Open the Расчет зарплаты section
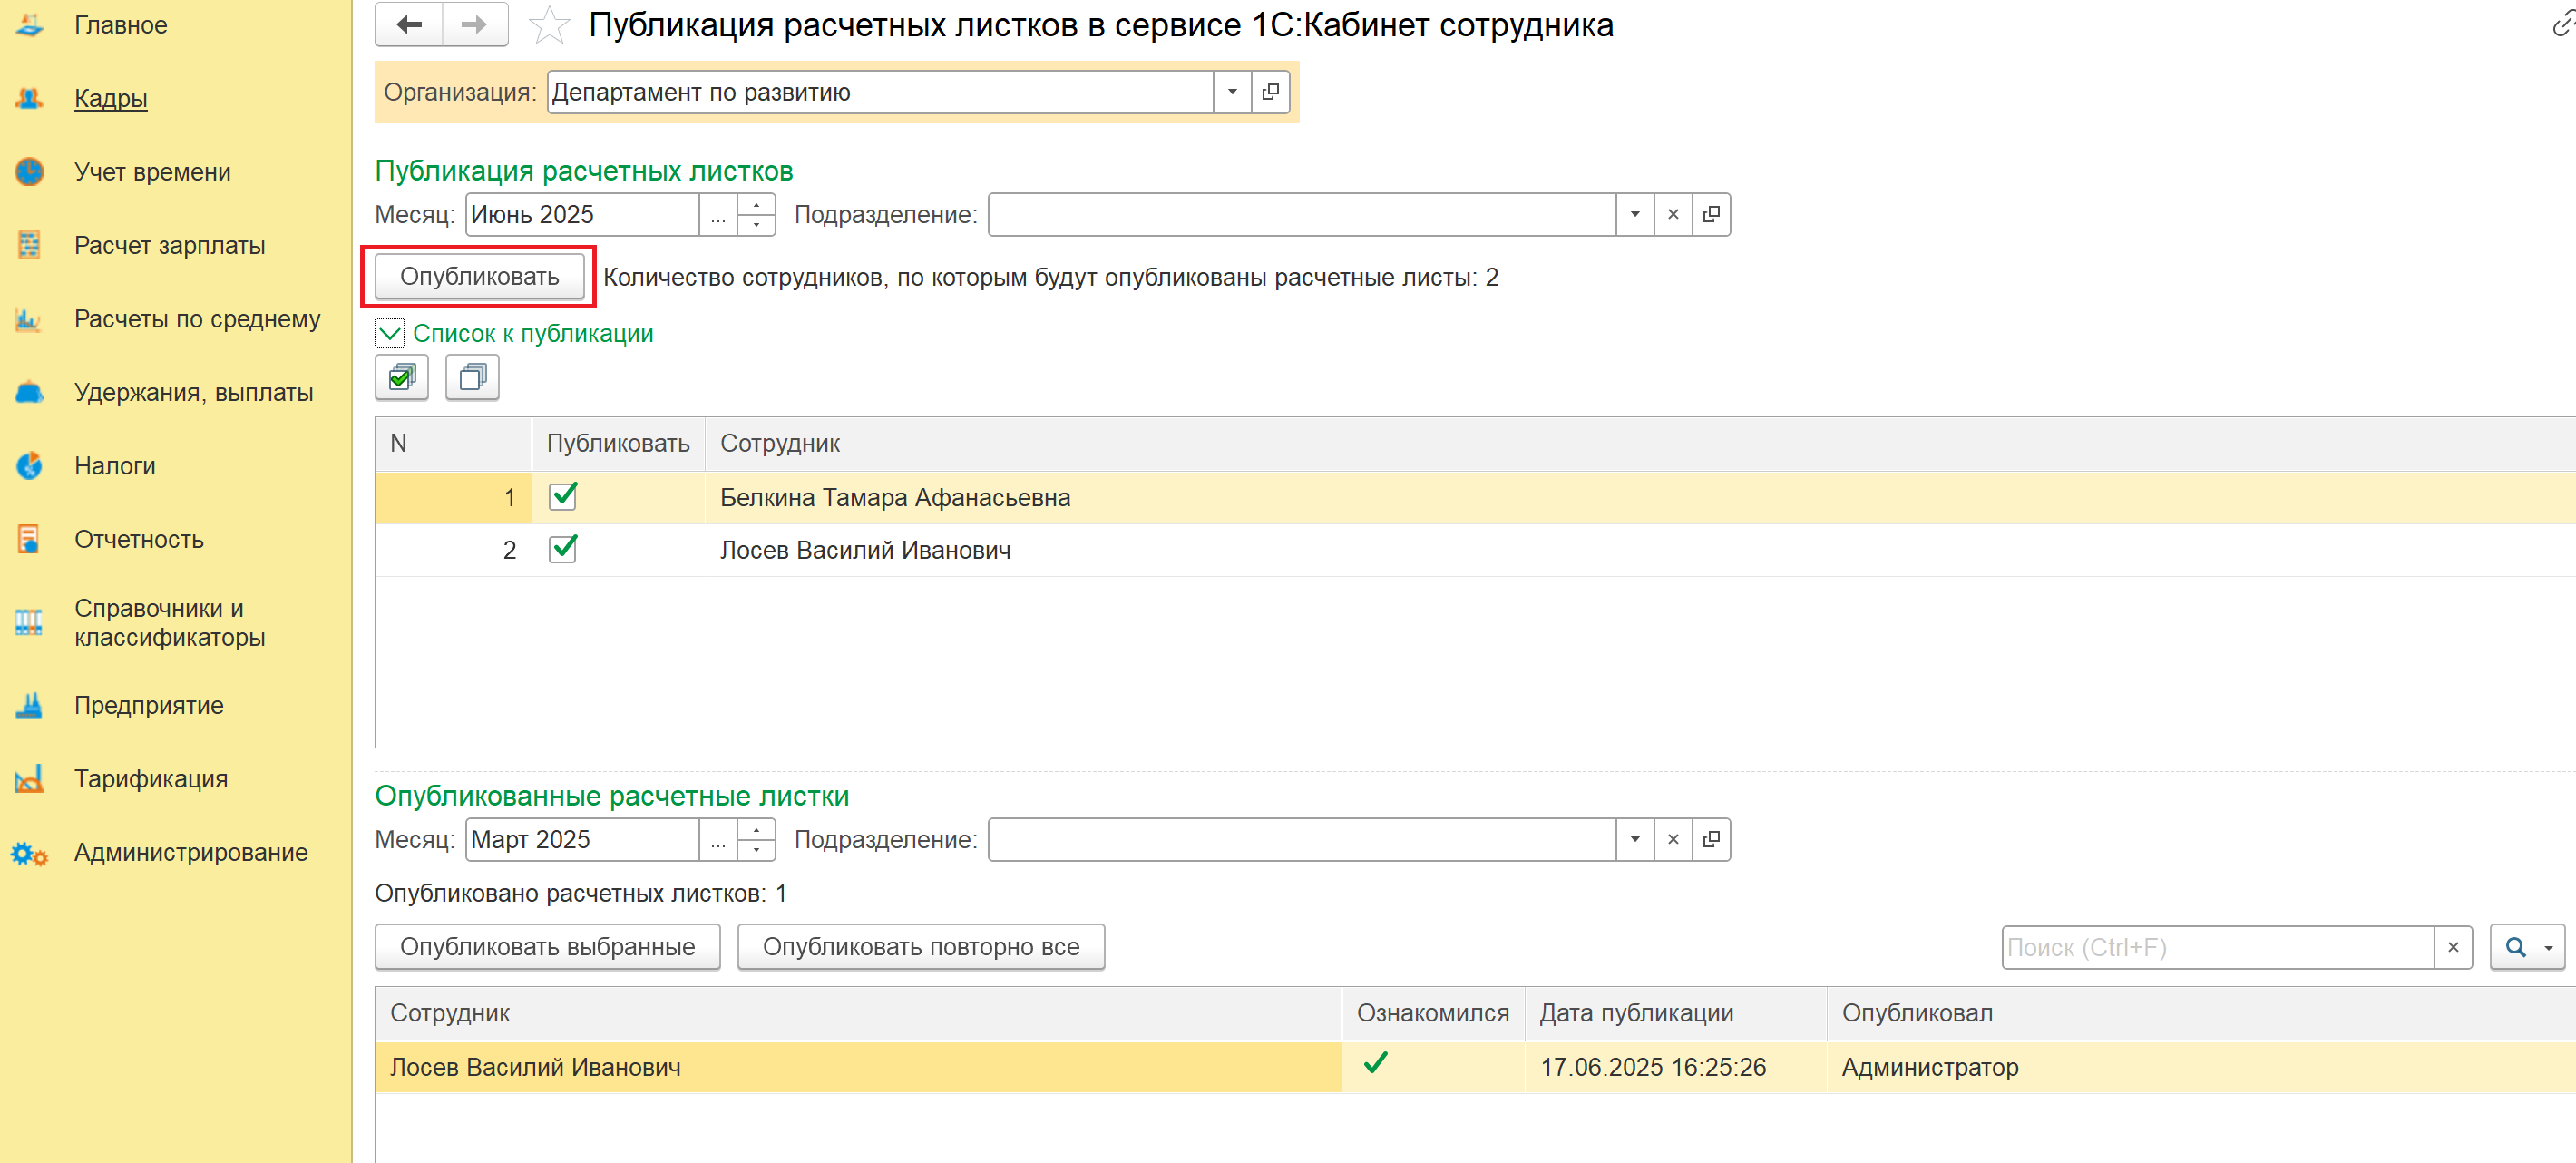This screenshot has width=2576, height=1163. pos(170,246)
